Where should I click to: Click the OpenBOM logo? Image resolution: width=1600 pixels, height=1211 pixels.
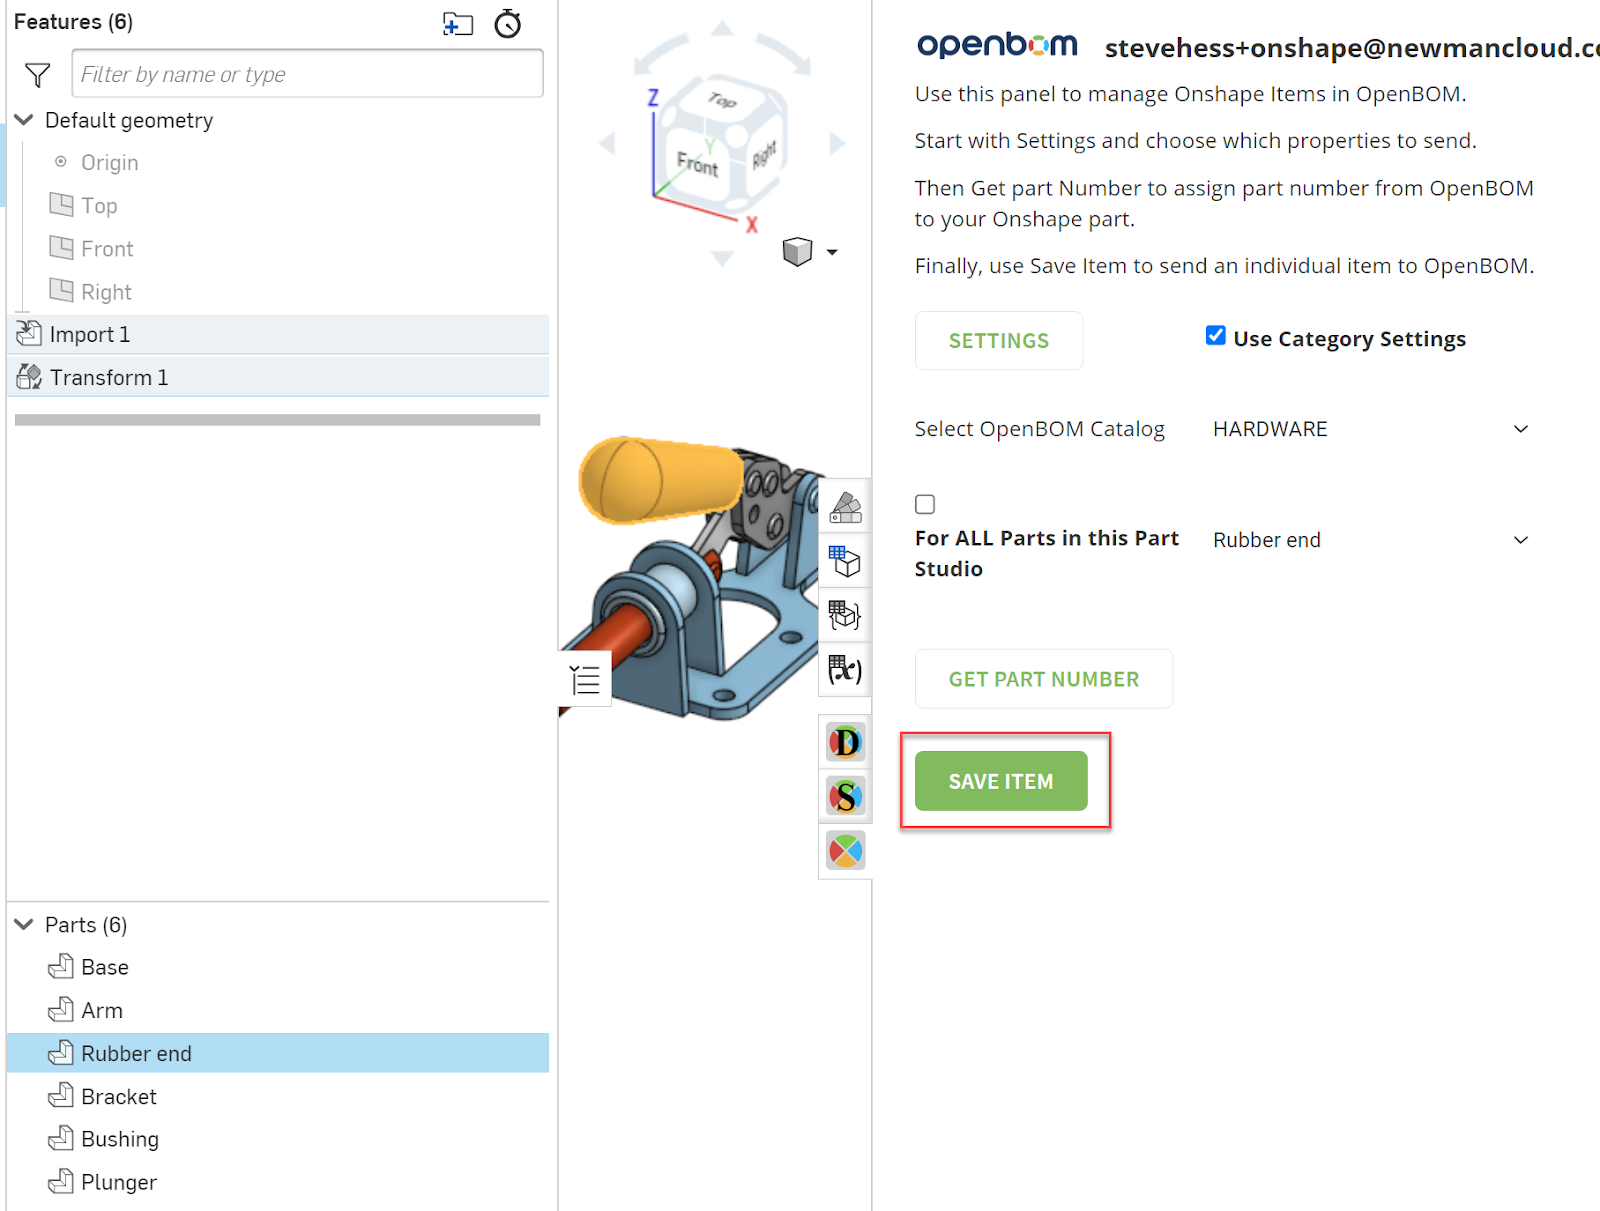[997, 44]
